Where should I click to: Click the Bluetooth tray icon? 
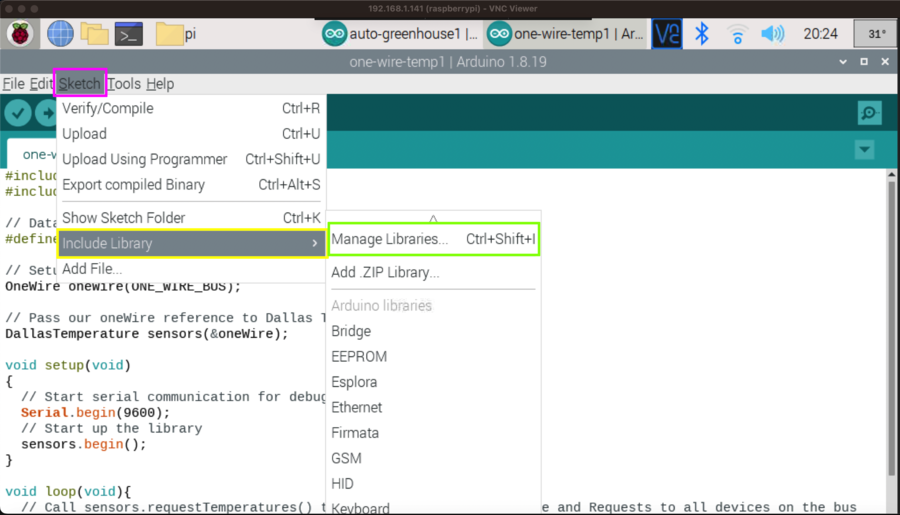pos(702,34)
